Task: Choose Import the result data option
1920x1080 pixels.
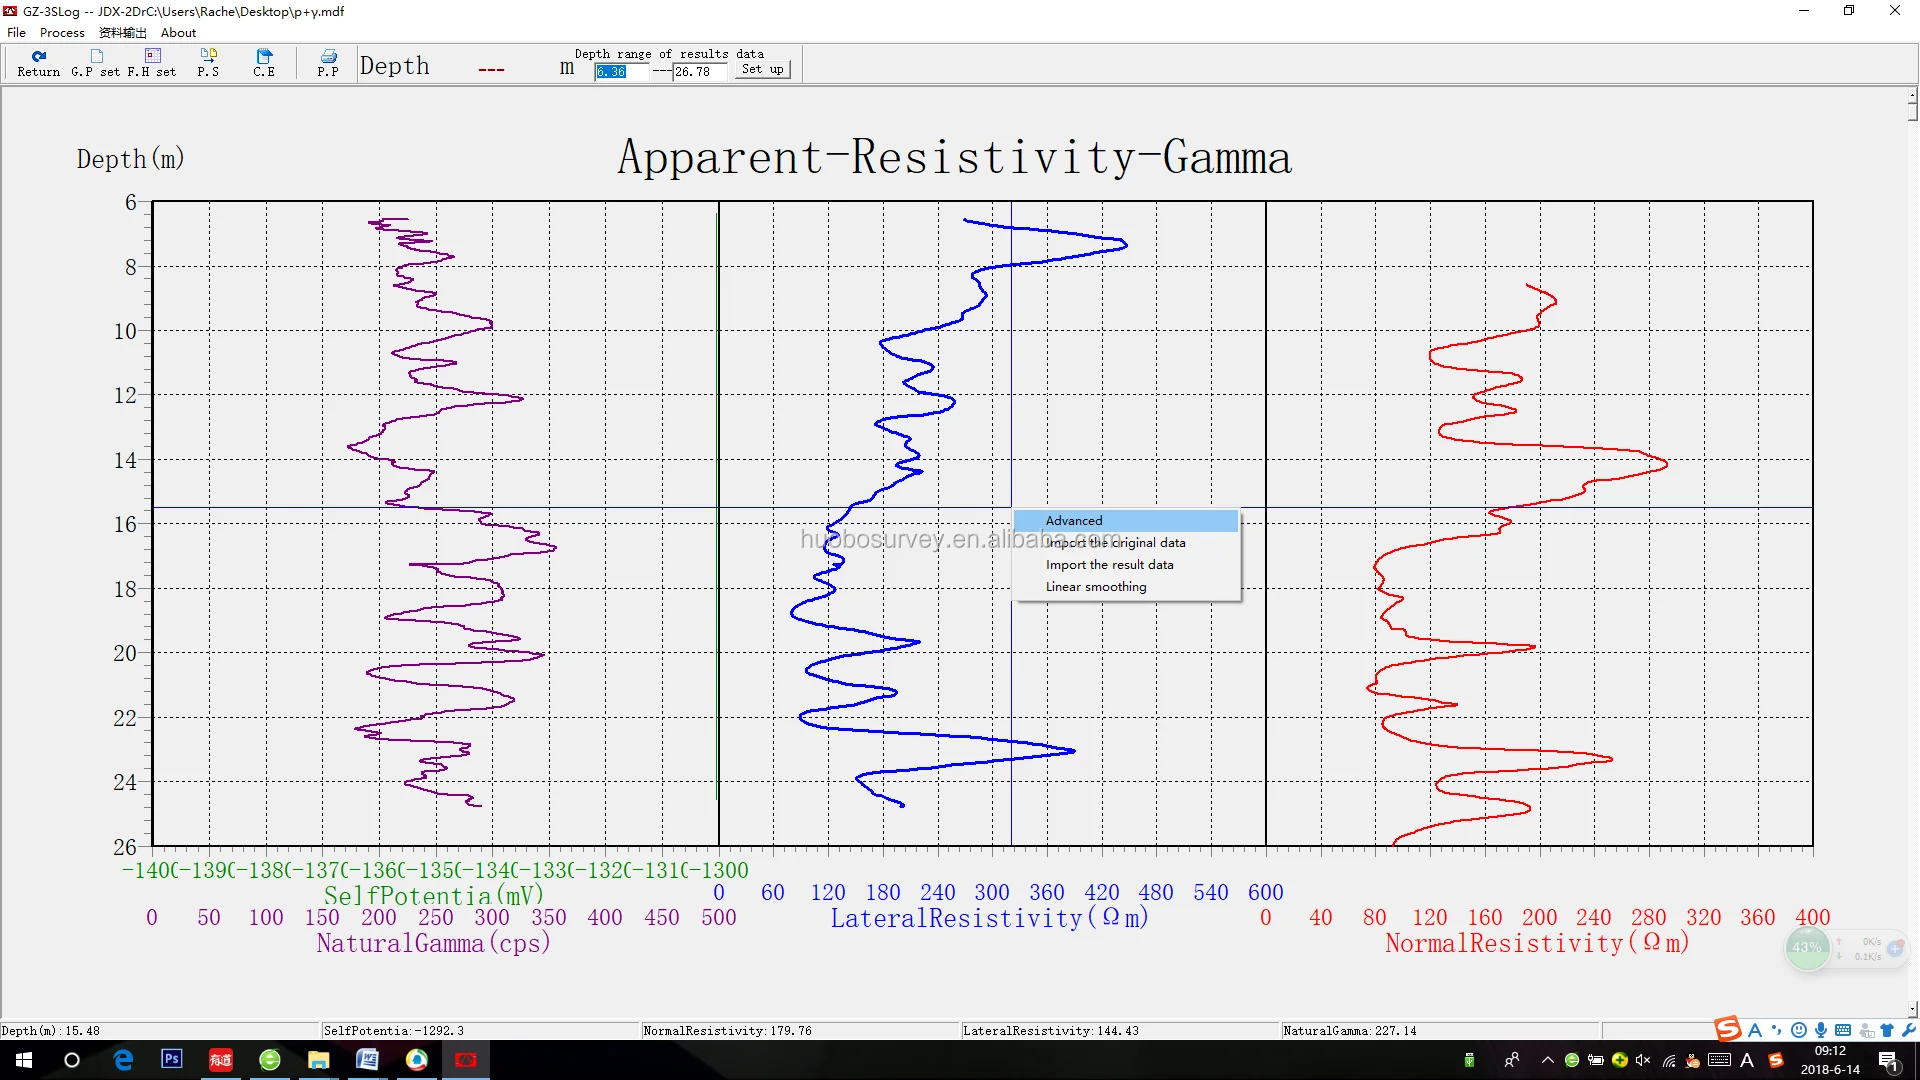Action: [1109, 565]
